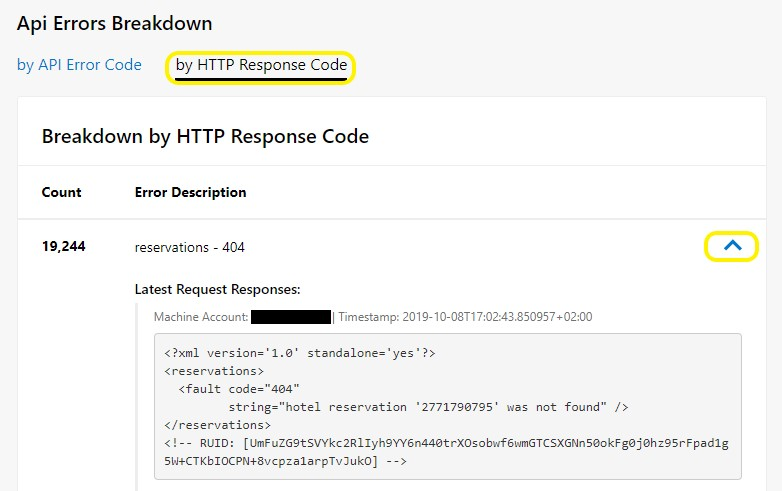The height and width of the screenshot is (491, 782).
Task: Click the fault code="404" line
Action: click(x=239, y=389)
